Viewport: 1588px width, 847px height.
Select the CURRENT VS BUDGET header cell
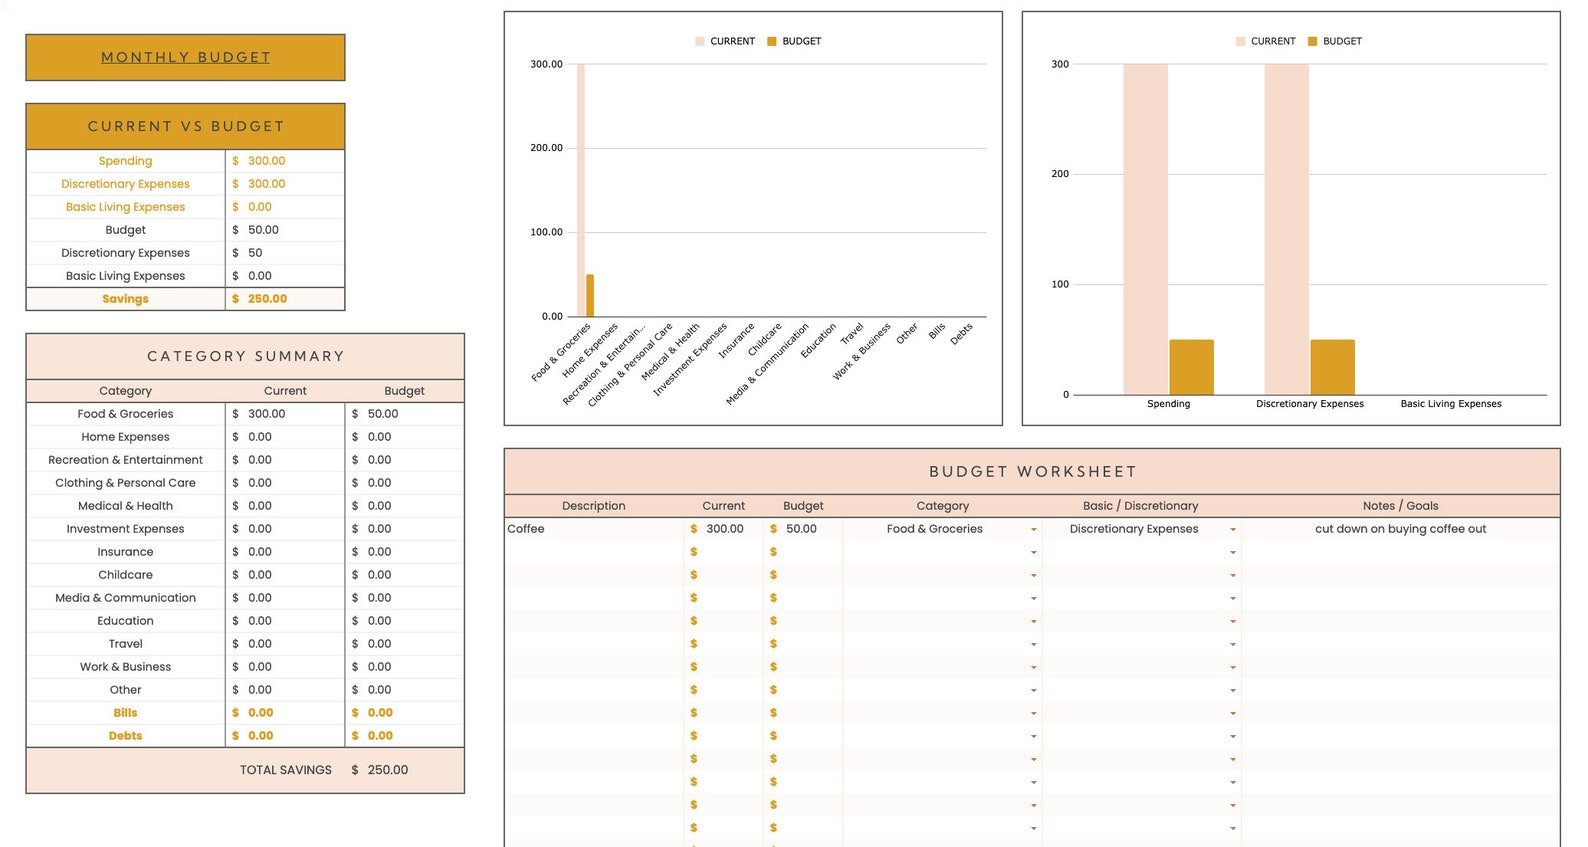(186, 126)
